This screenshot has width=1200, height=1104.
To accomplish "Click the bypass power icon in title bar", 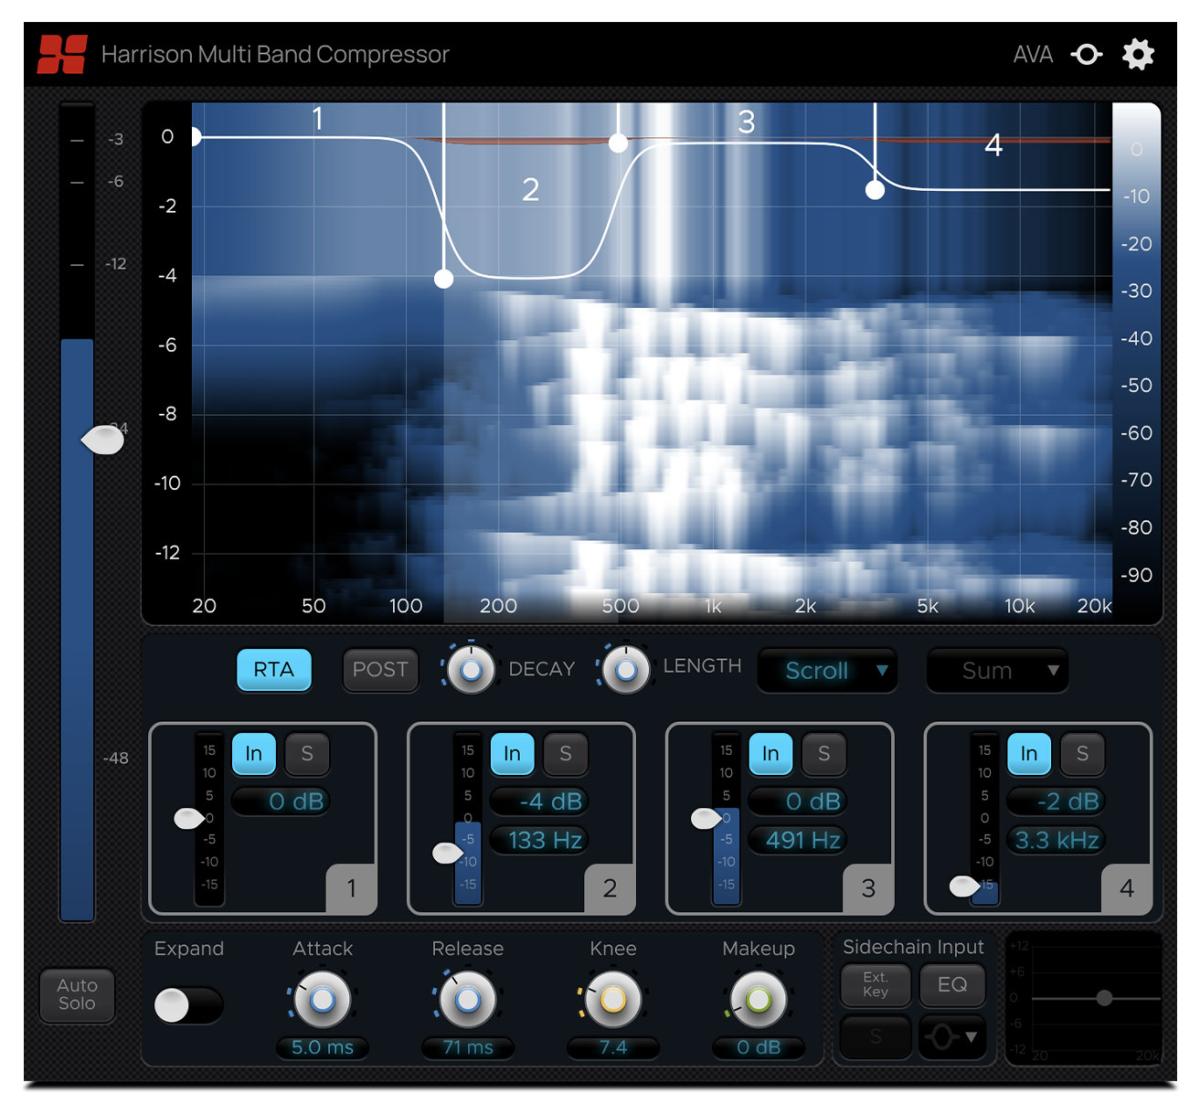I will point(1085,56).
